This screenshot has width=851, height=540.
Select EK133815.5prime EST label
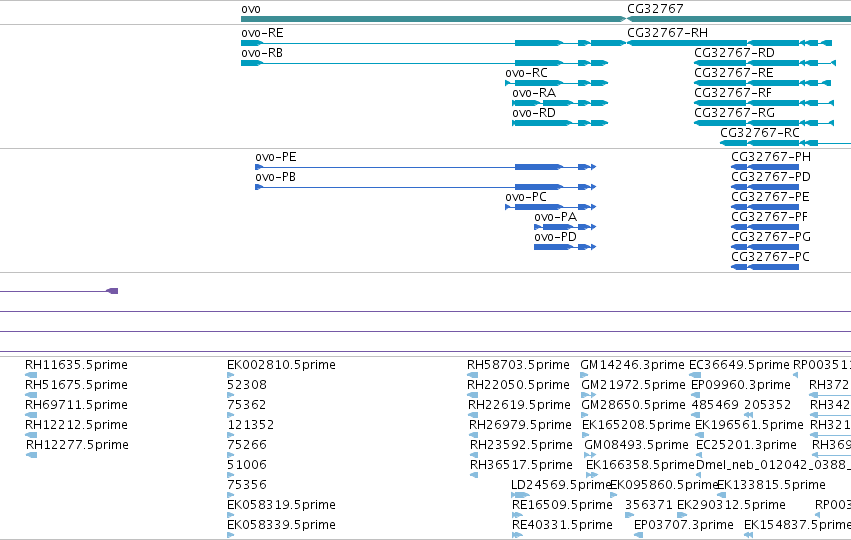(771, 485)
